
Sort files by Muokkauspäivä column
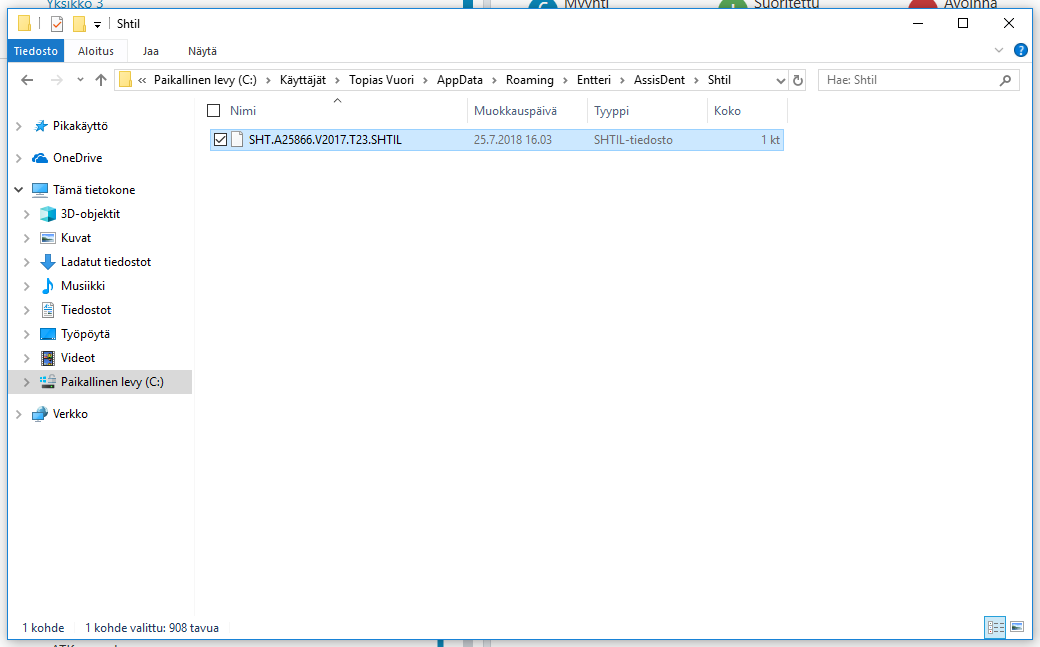tap(515, 111)
